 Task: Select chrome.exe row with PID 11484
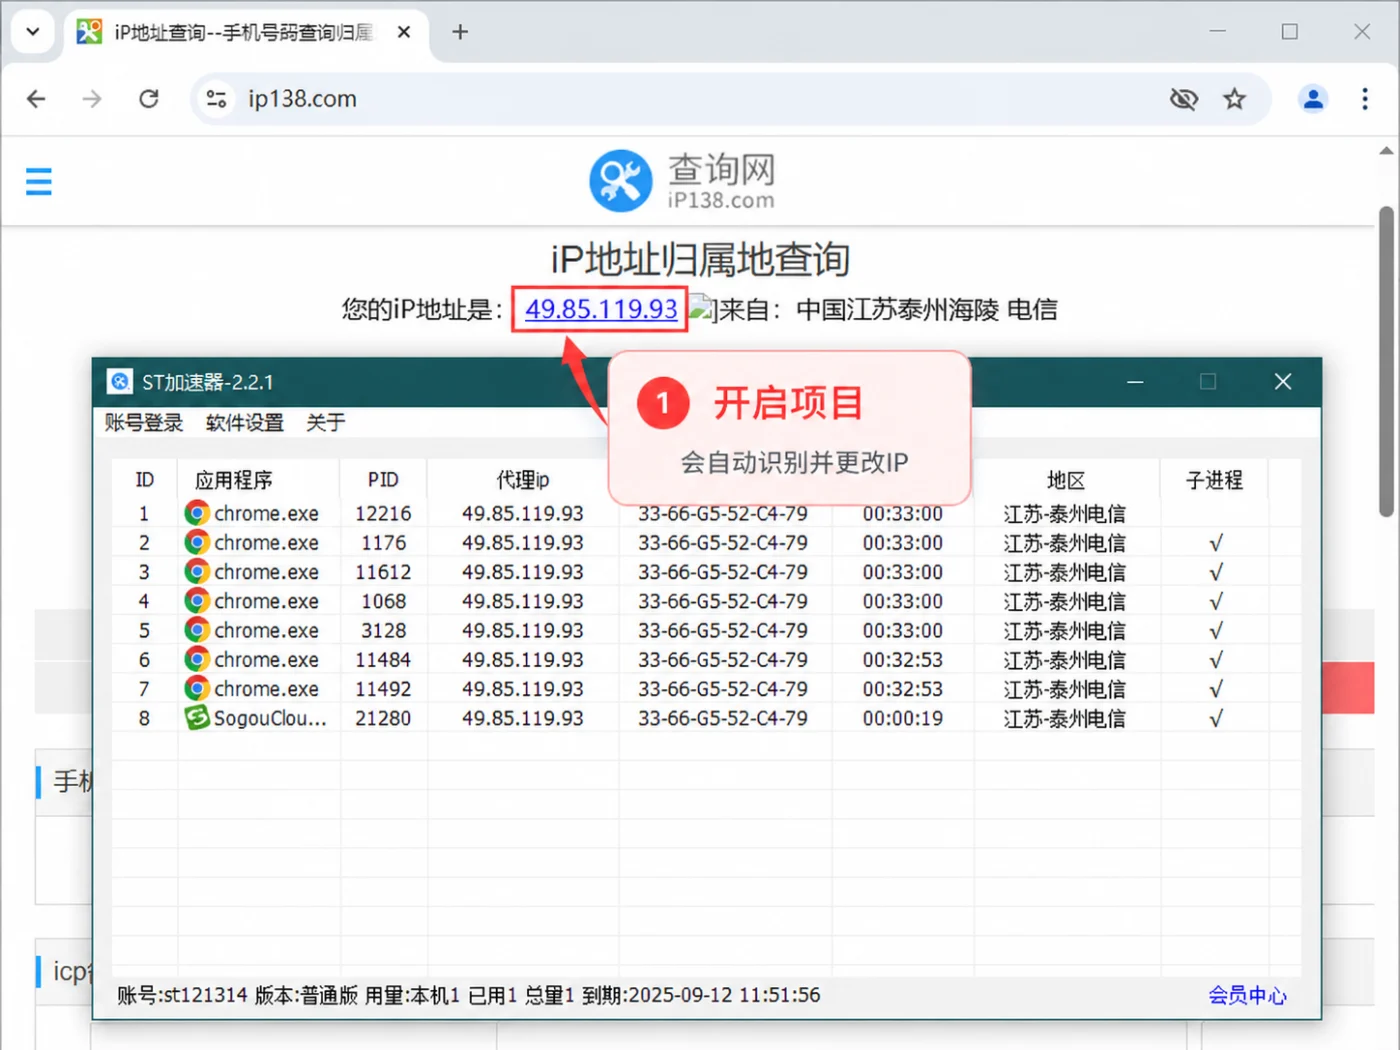(706, 660)
